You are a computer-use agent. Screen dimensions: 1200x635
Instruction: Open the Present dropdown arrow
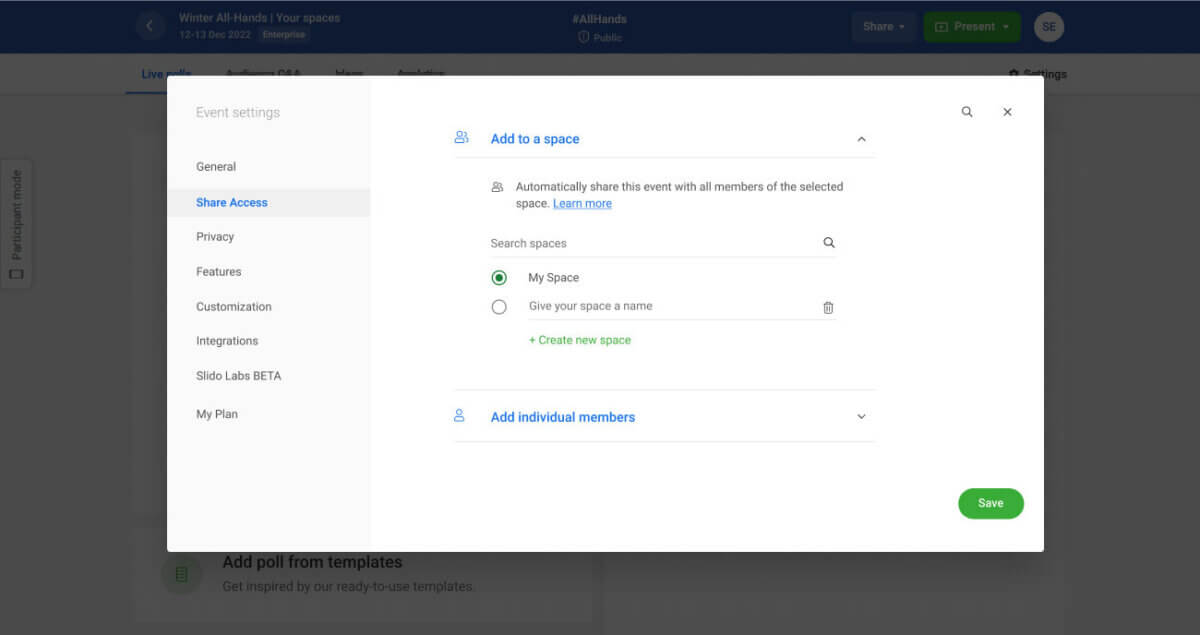point(1008,27)
